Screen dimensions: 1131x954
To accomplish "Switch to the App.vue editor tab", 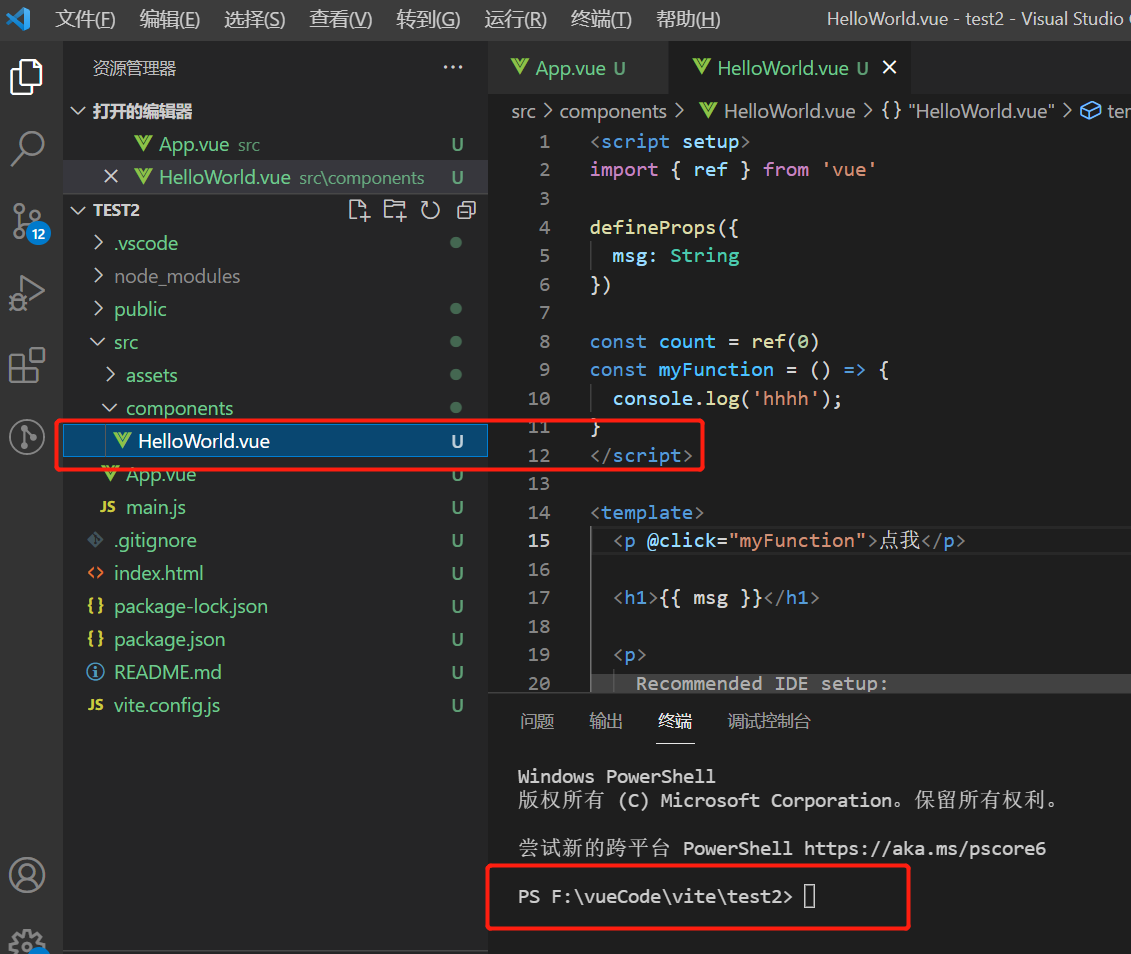I will pos(578,68).
